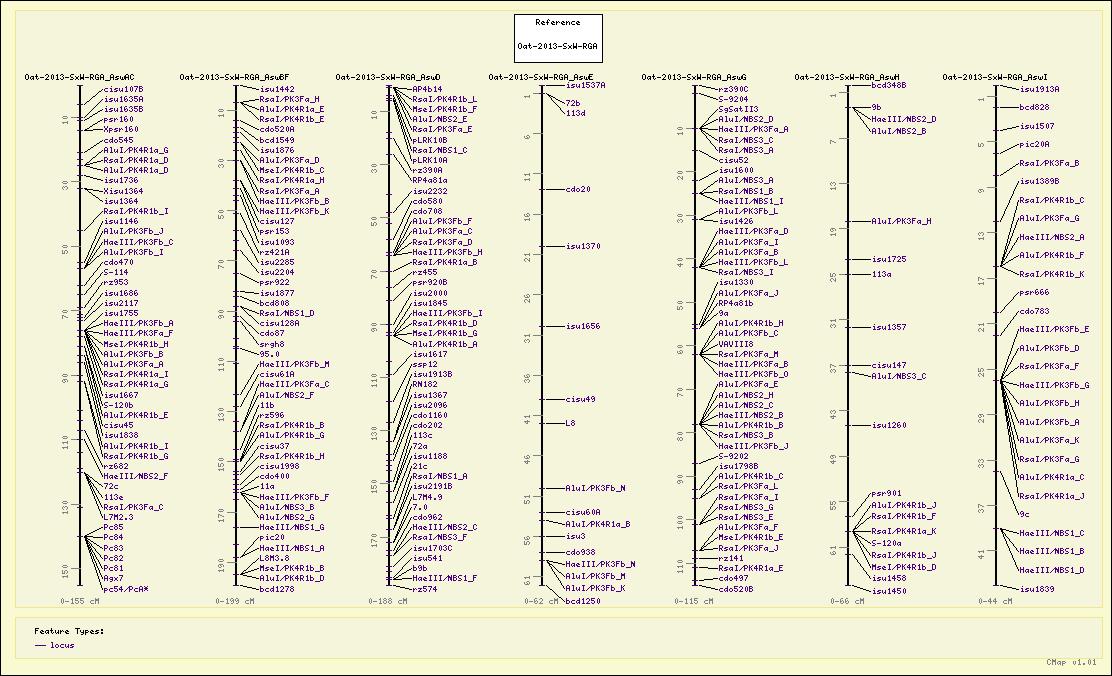Select the isu1839 locus on AsuI

(x=1037, y=590)
